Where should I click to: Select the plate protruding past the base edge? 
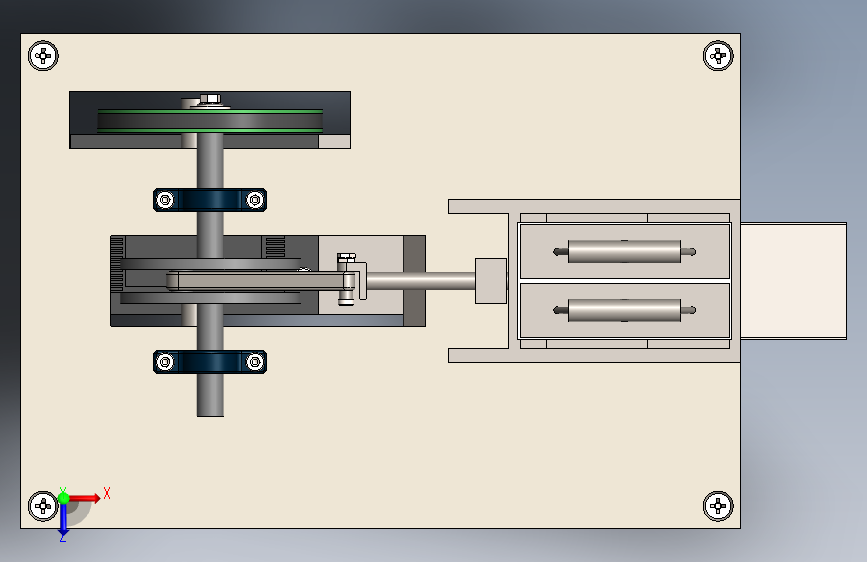click(793, 281)
